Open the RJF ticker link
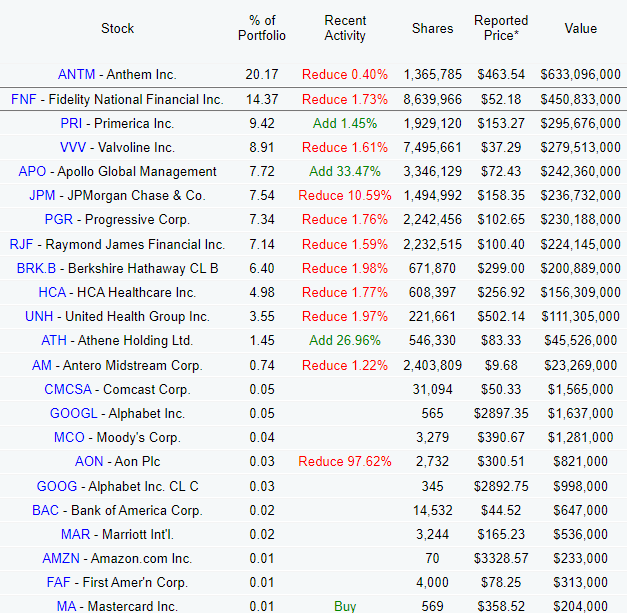 (x=21, y=244)
